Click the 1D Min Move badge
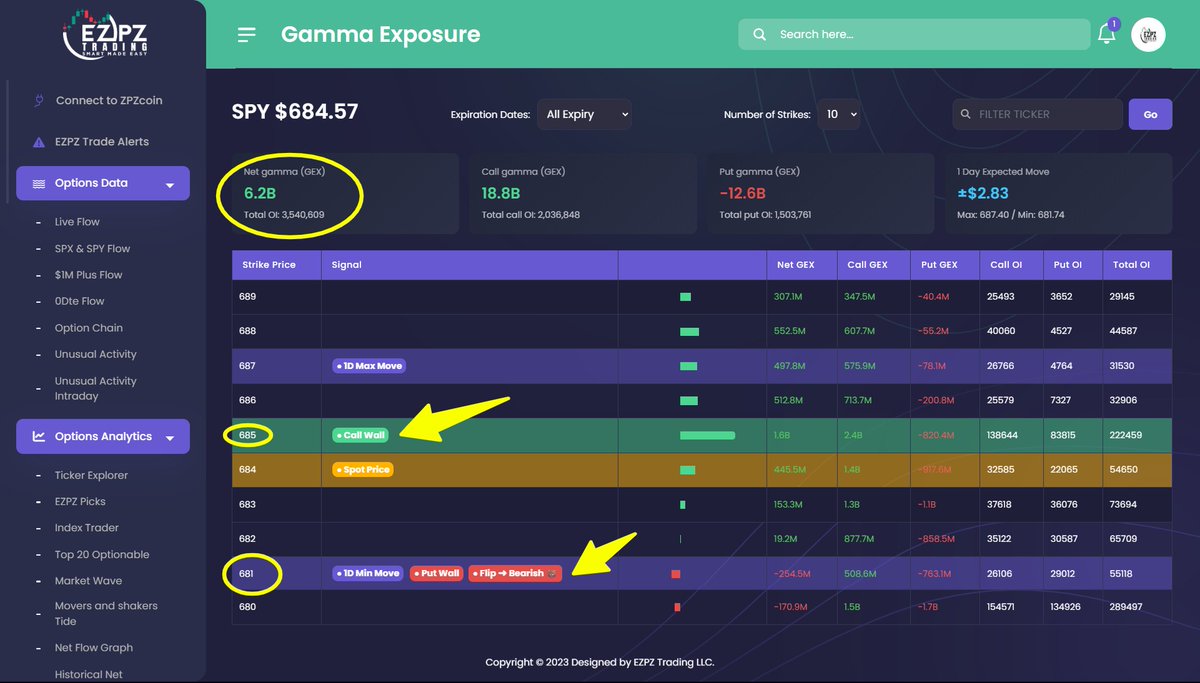This screenshot has height=683, width=1200. coord(368,573)
